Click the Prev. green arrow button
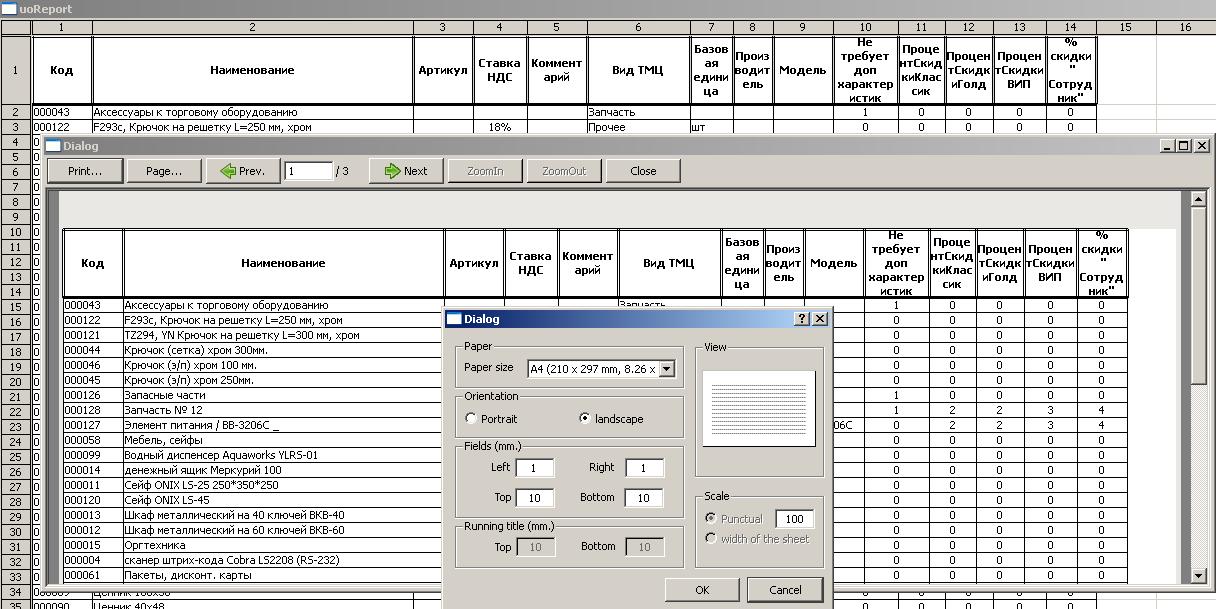 243,171
